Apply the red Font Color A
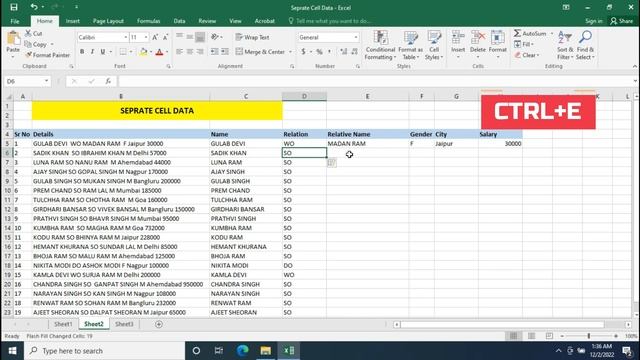 (160, 52)
